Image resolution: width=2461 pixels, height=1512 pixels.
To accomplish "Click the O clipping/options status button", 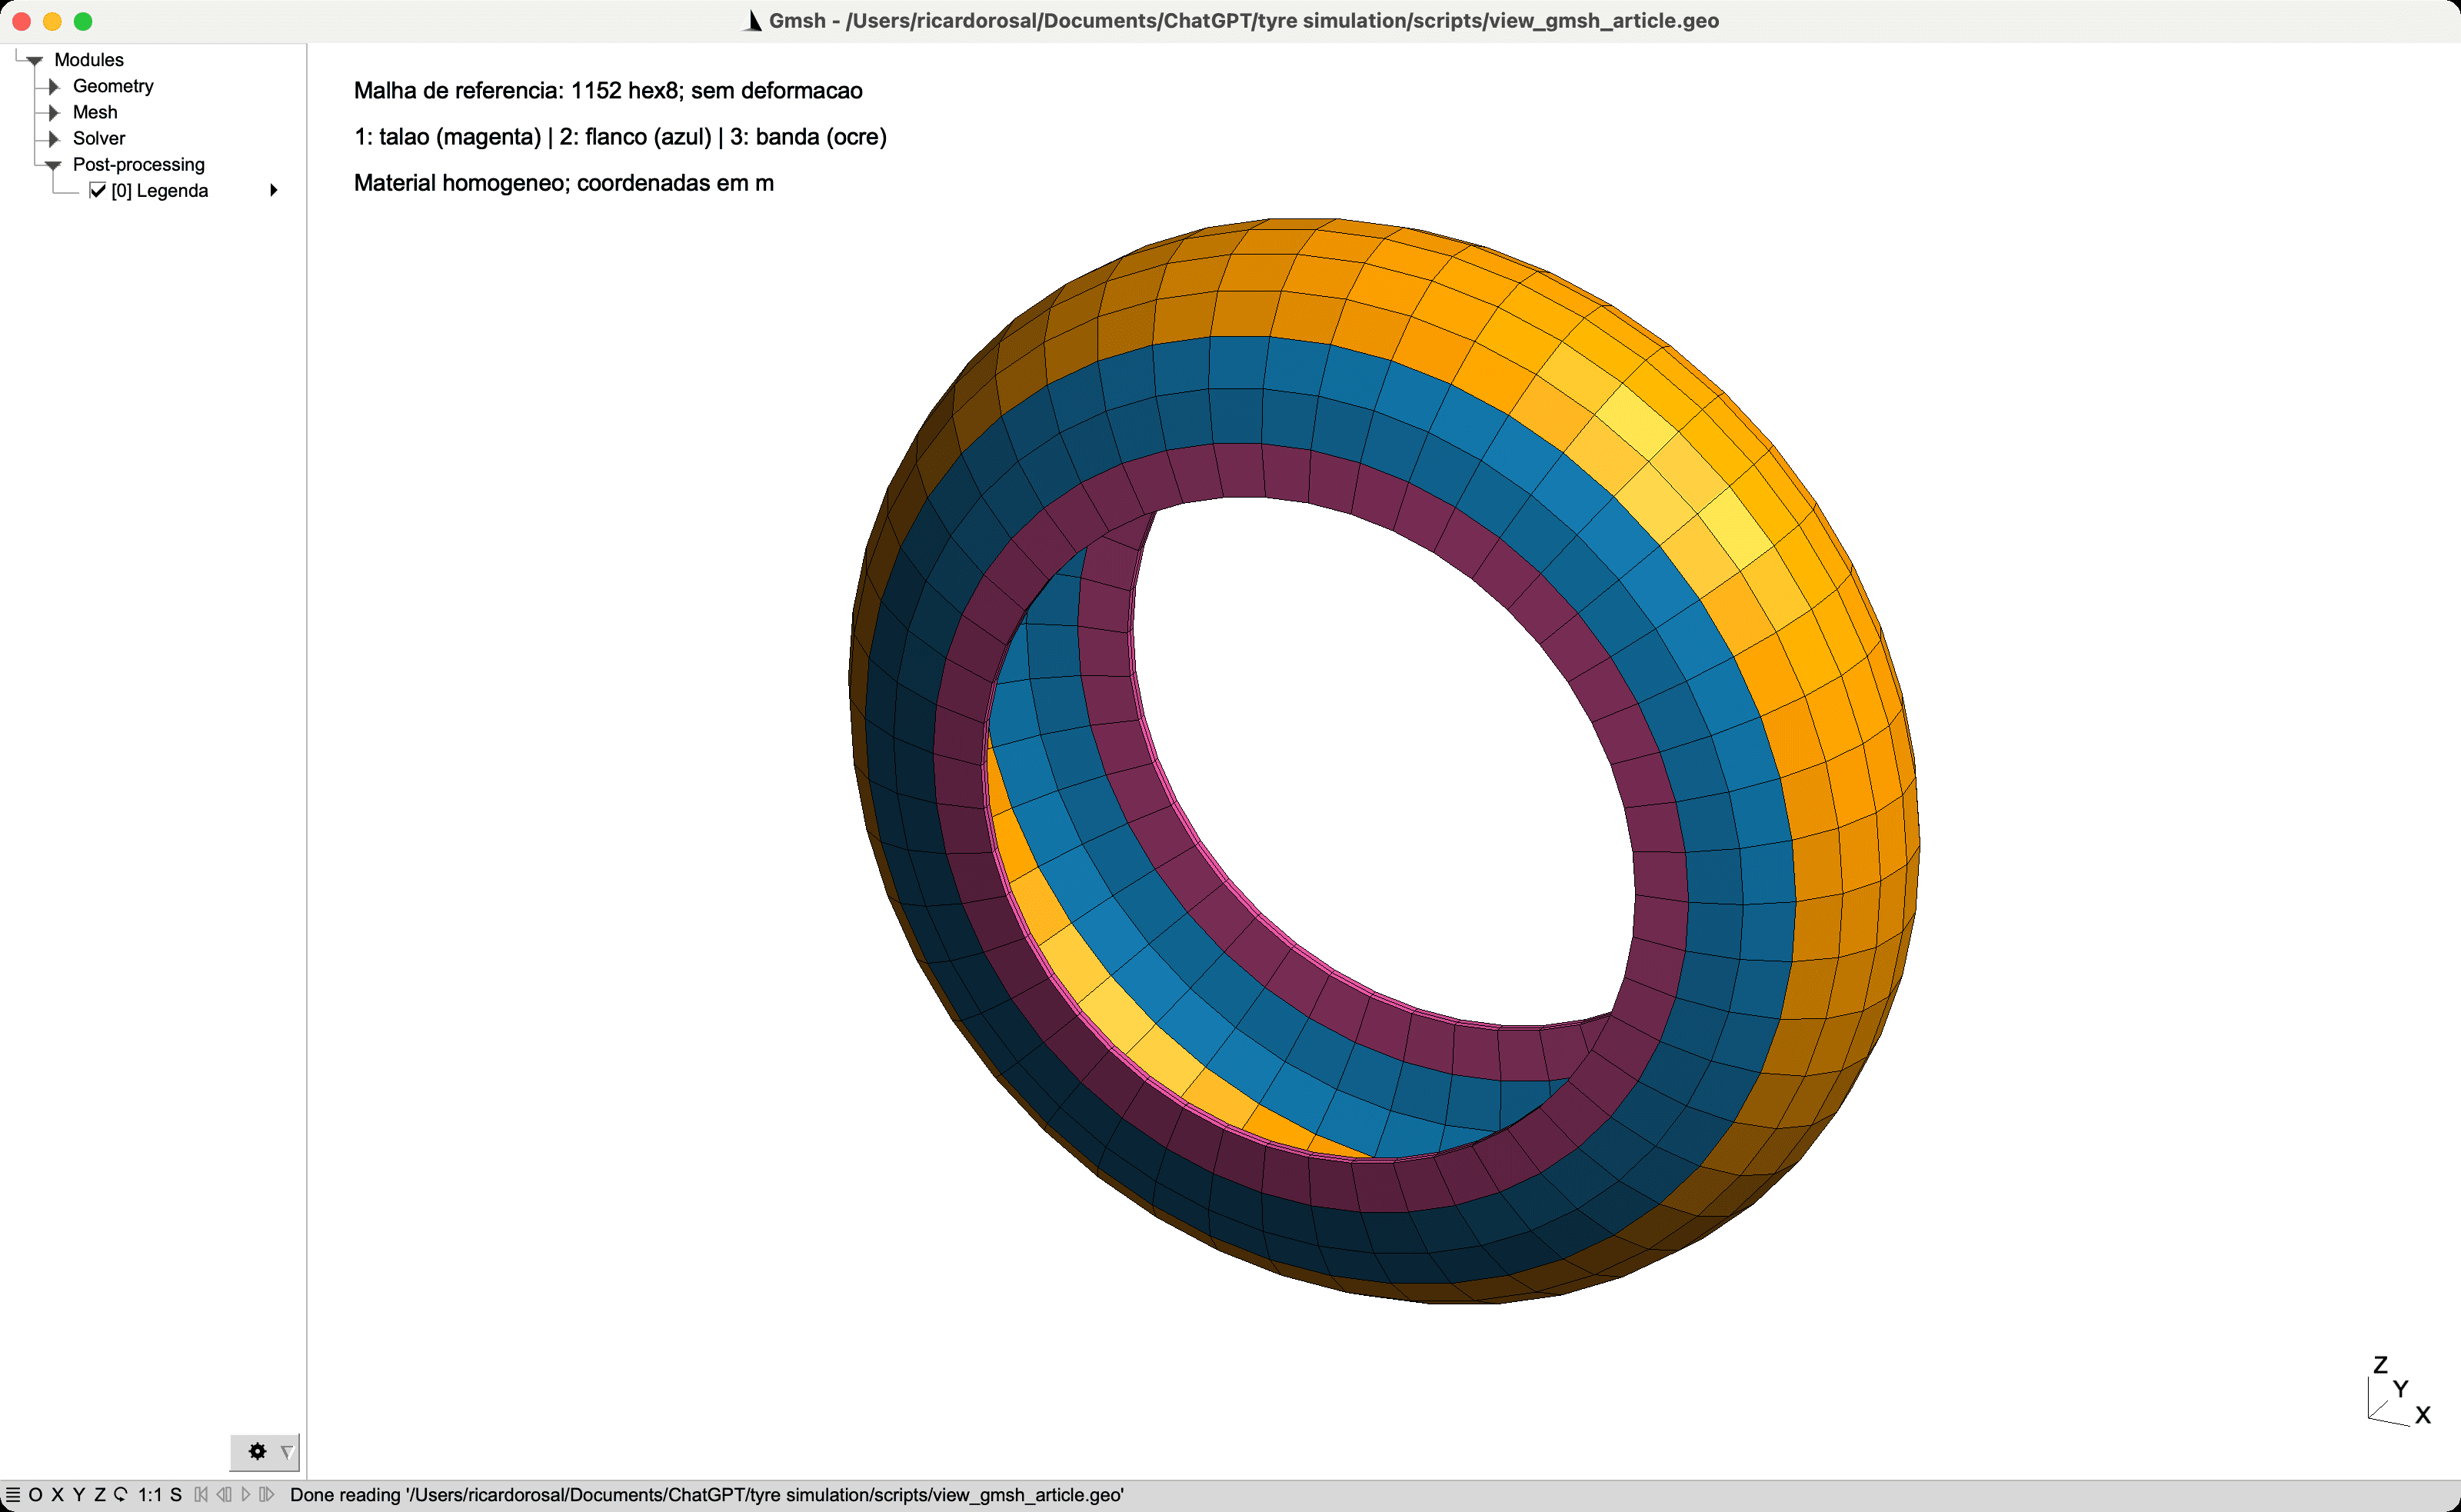I will click(35, 1494).
